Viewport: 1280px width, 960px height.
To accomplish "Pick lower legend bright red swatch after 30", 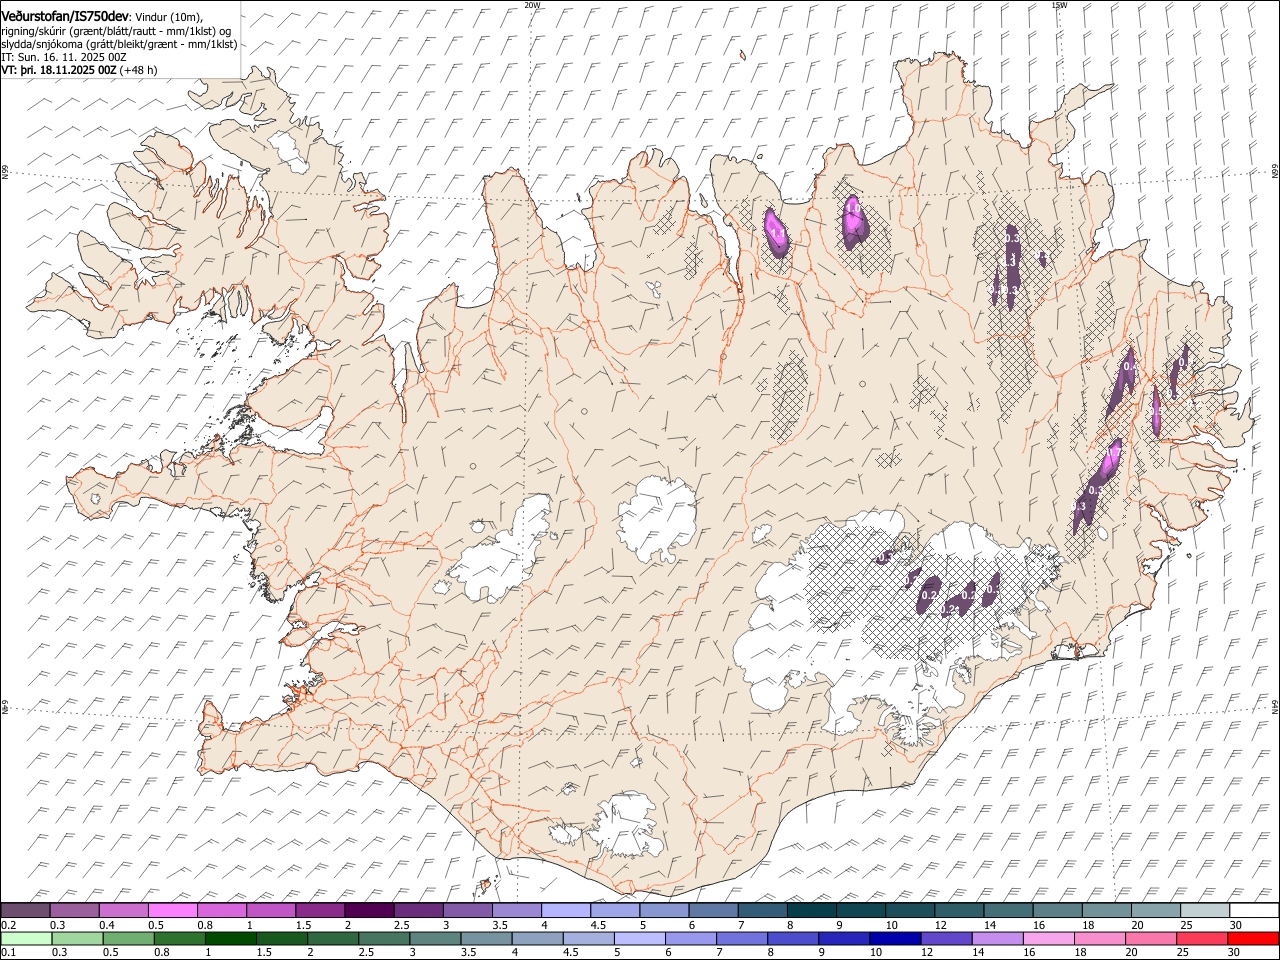I will (1252, 938).
